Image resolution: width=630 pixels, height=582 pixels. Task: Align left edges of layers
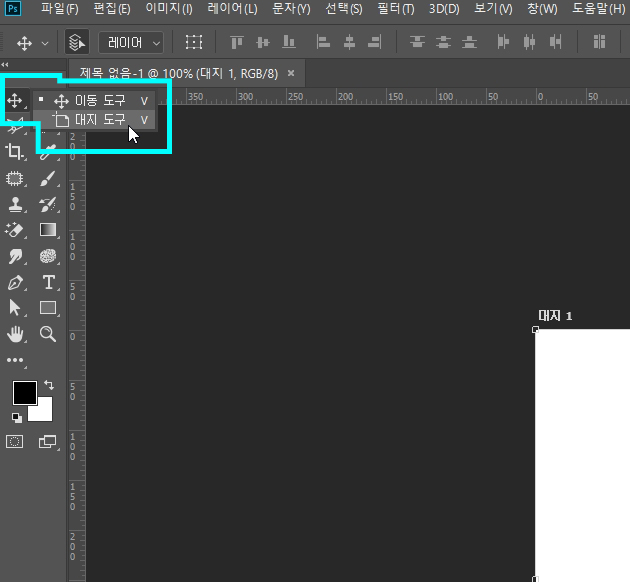(323, 42)
